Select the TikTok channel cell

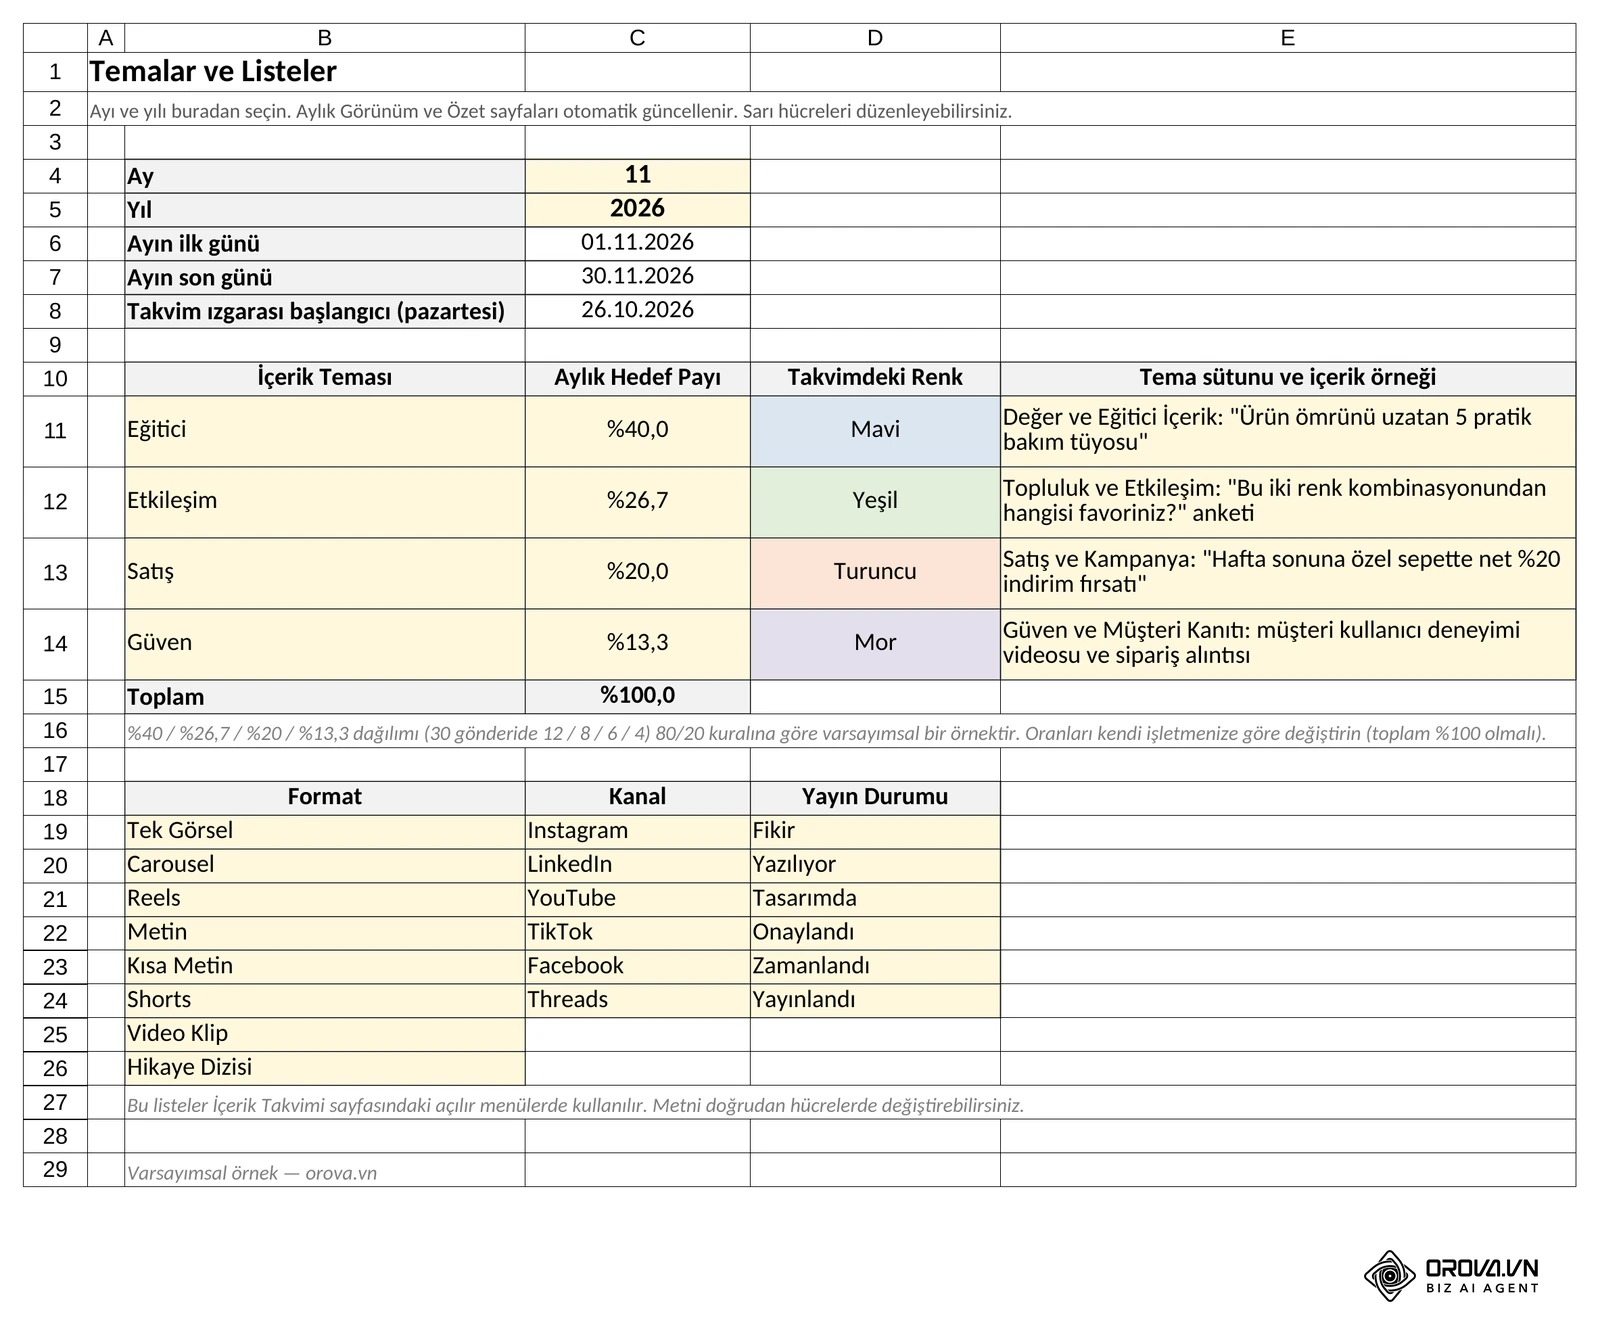point(637,933)
